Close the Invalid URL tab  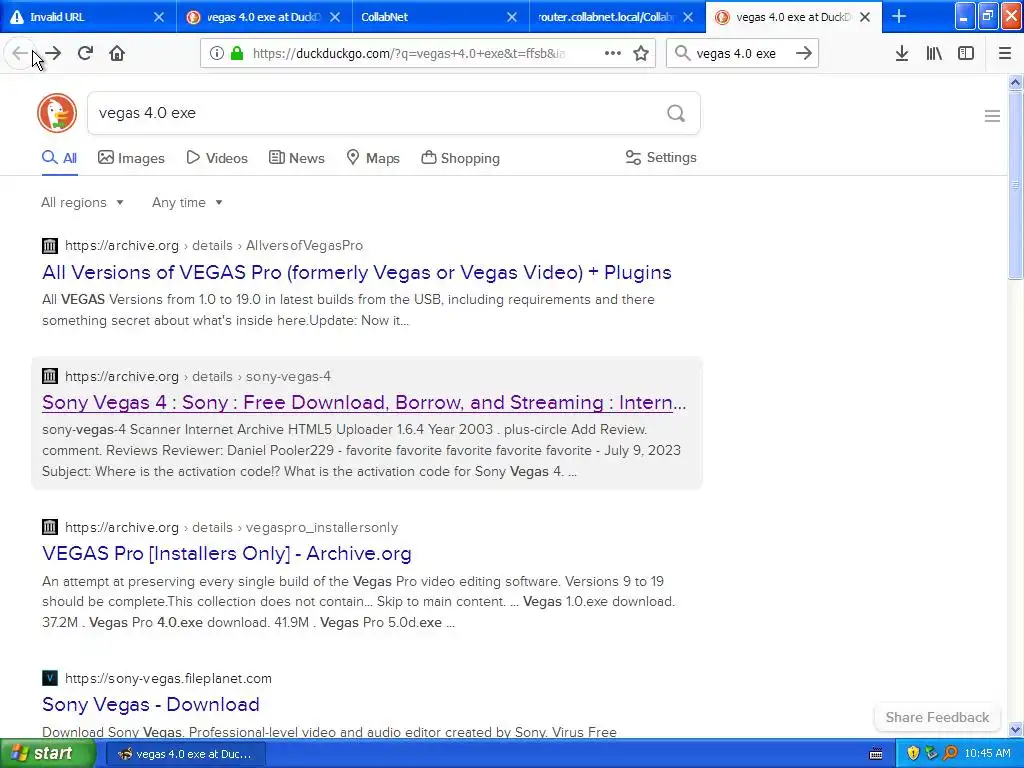pyautogui.click(x=159, y=17)
